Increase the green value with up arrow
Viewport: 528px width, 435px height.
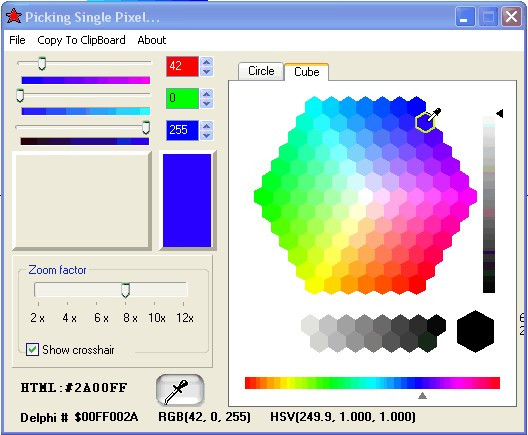tap(207, 94)
